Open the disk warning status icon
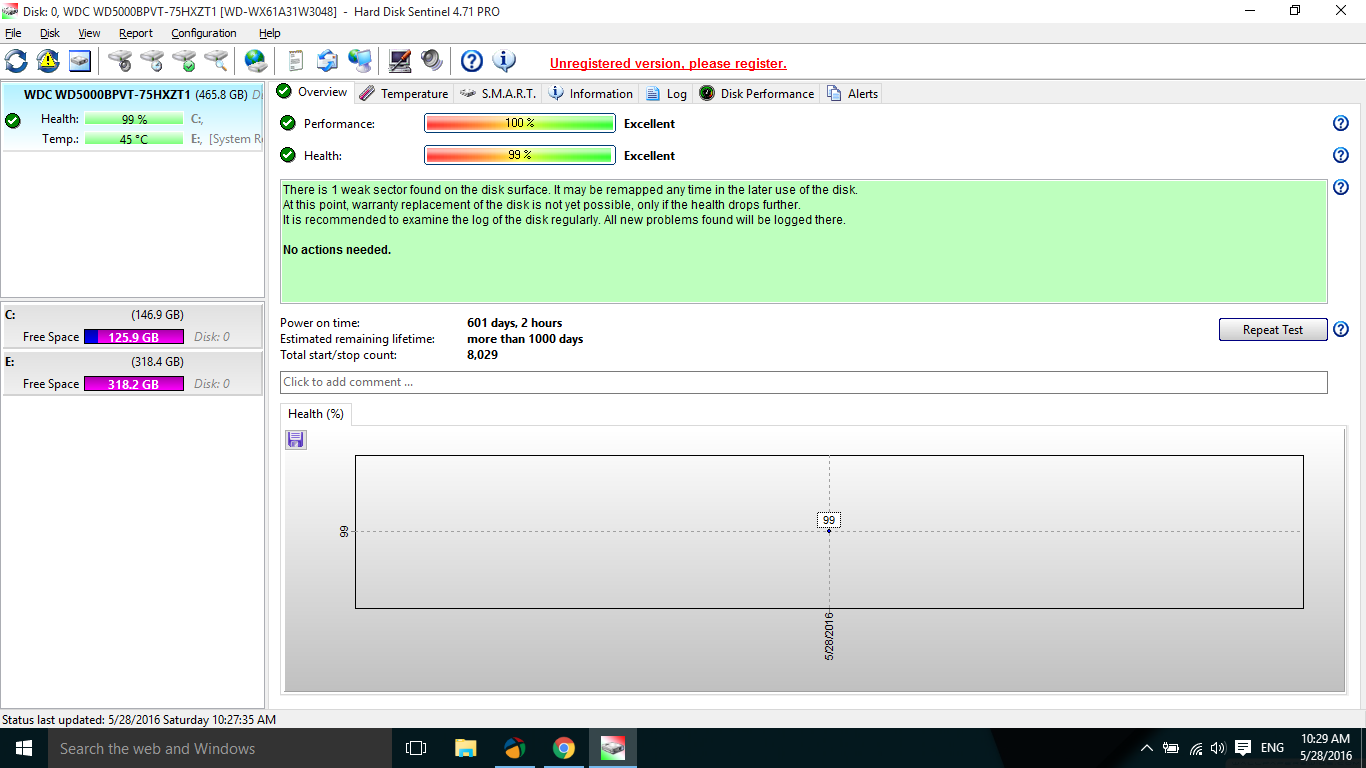 pyautogui.click(x=47, y=61)
